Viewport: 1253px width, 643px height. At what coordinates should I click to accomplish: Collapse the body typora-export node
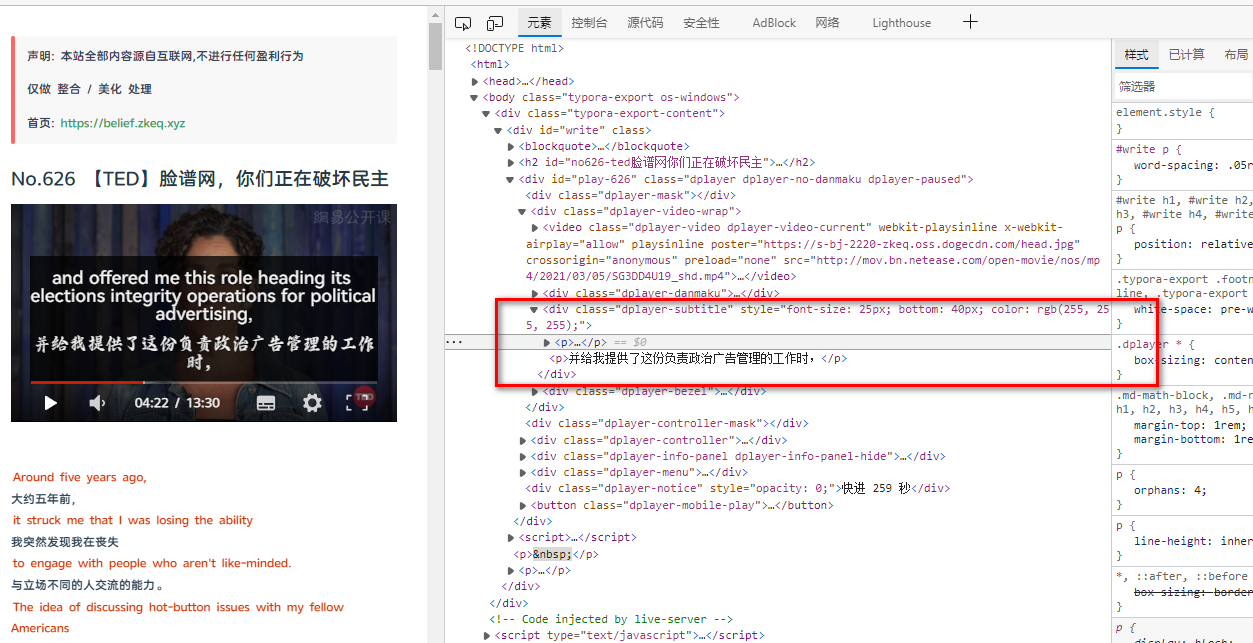pos(475,98)
